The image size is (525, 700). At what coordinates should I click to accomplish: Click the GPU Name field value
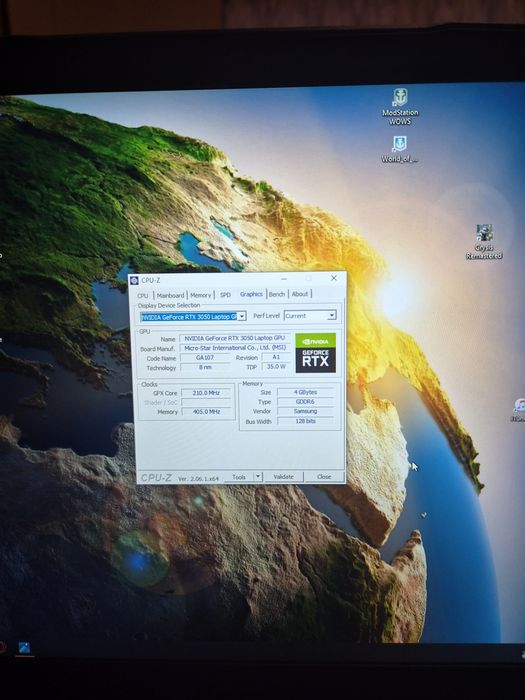[235, 338]
